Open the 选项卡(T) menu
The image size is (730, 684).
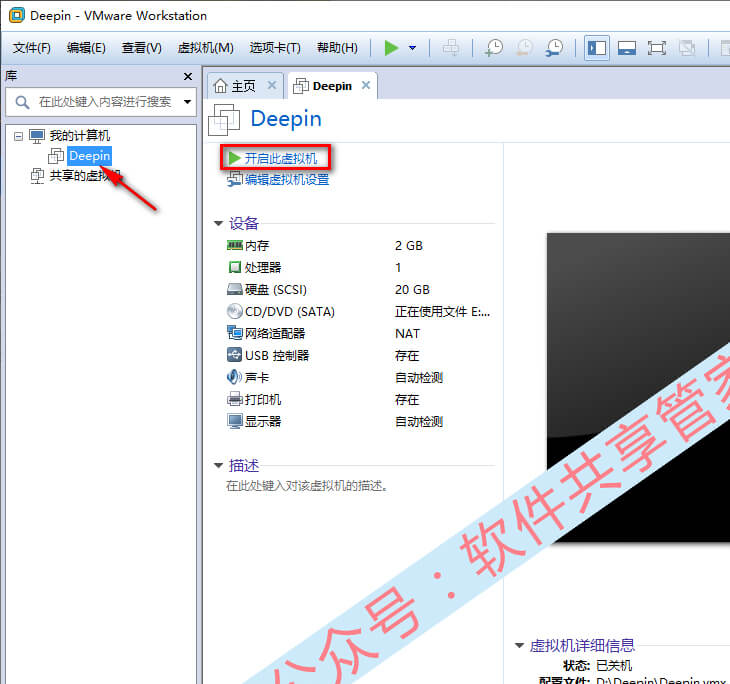pos(275,47)
